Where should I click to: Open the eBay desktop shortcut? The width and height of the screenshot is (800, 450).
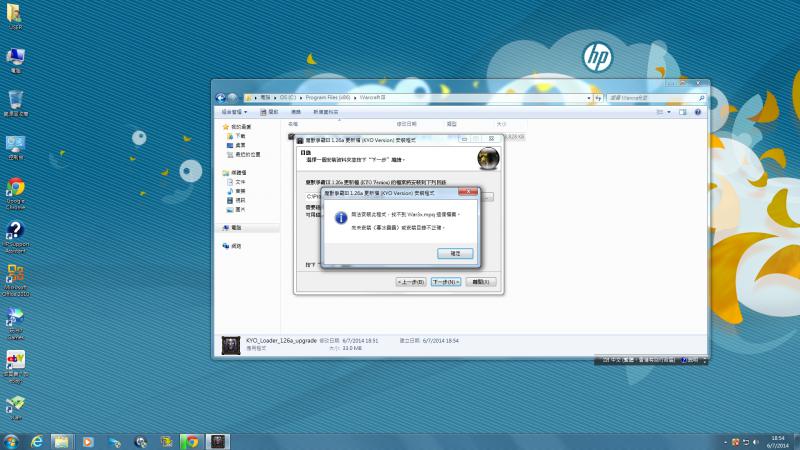16,362
